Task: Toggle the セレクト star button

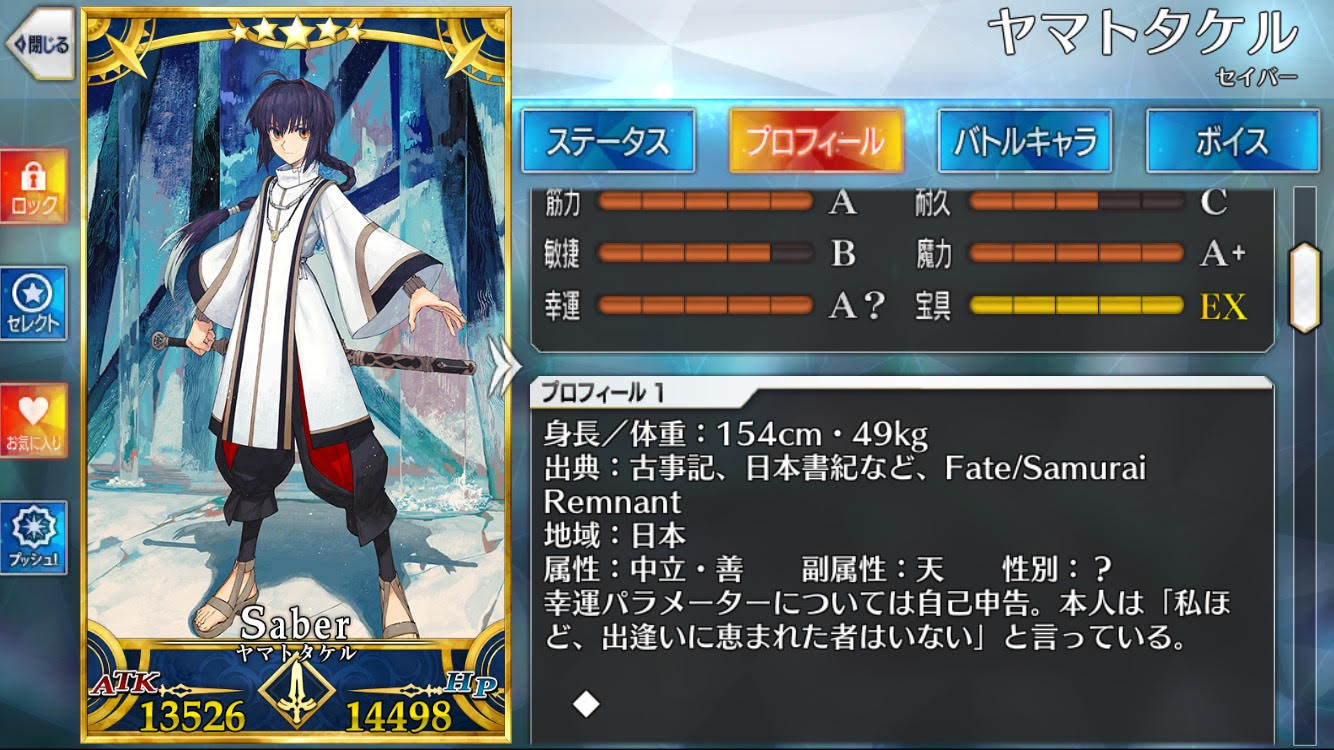Action: pos(34,303)
